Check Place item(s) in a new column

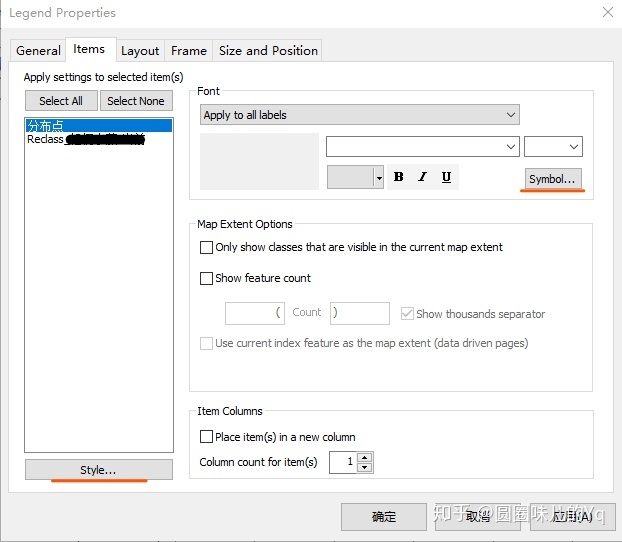click(206, 436)
